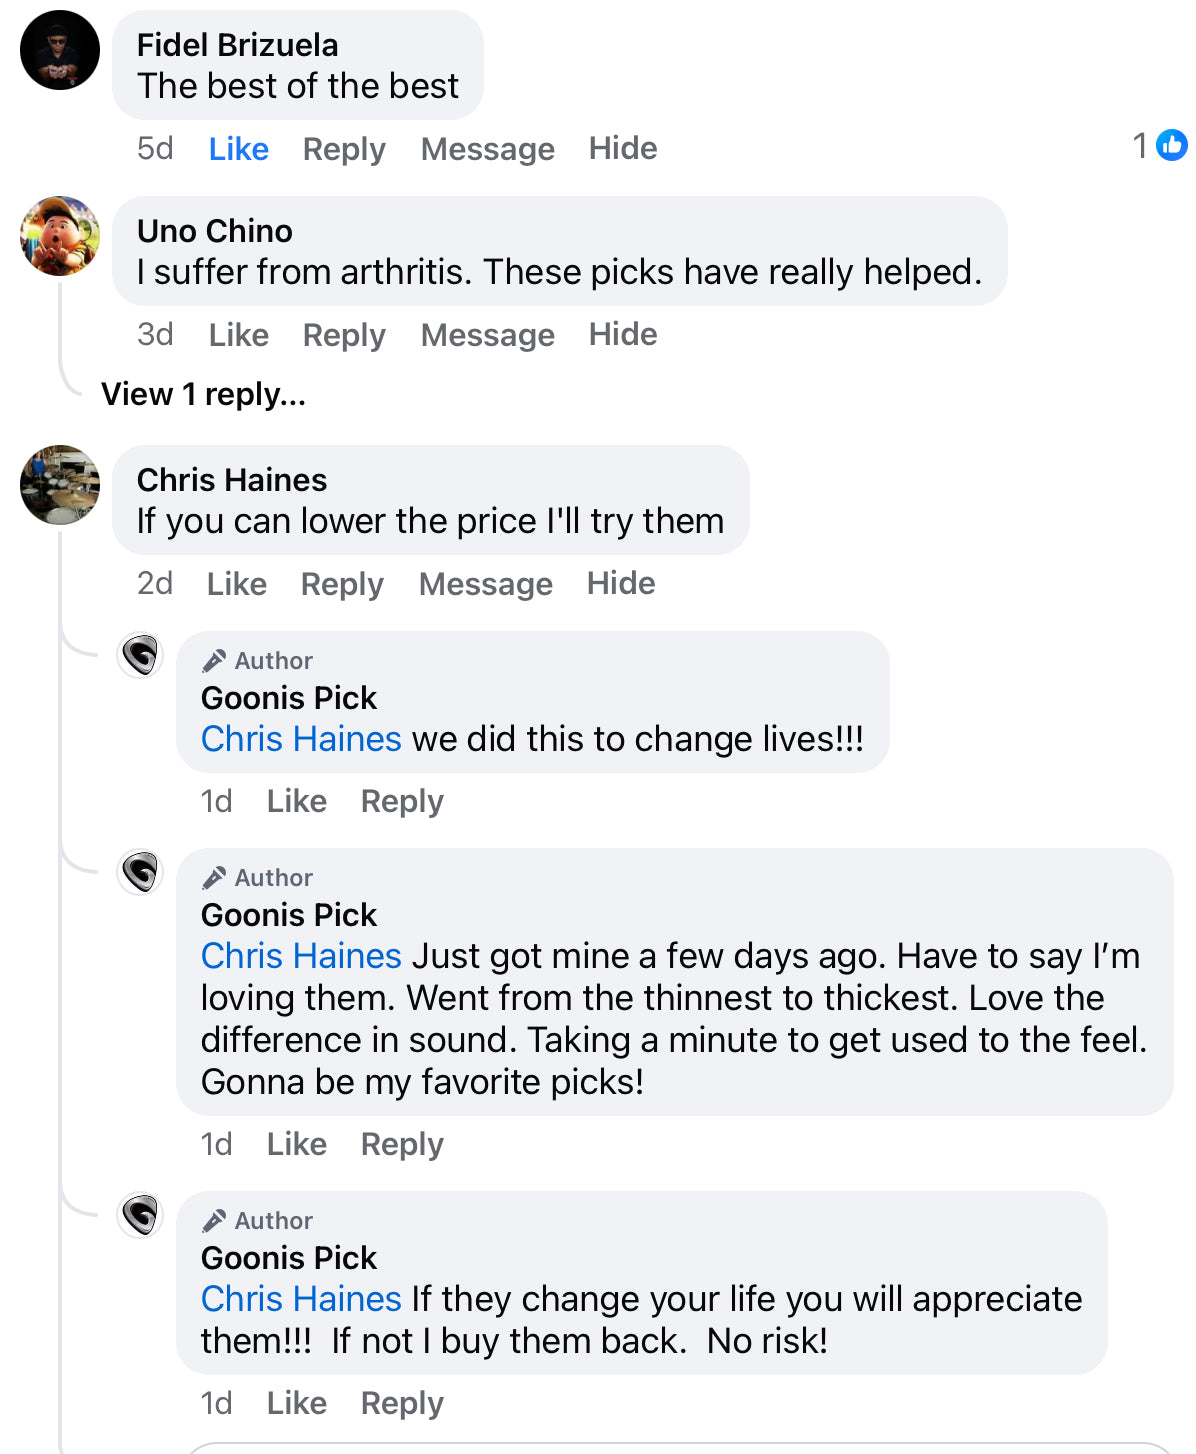Click Goonis Pick logo beside 'Just got mine' reply
1196x1454 pixels.
tap(141, 872)
